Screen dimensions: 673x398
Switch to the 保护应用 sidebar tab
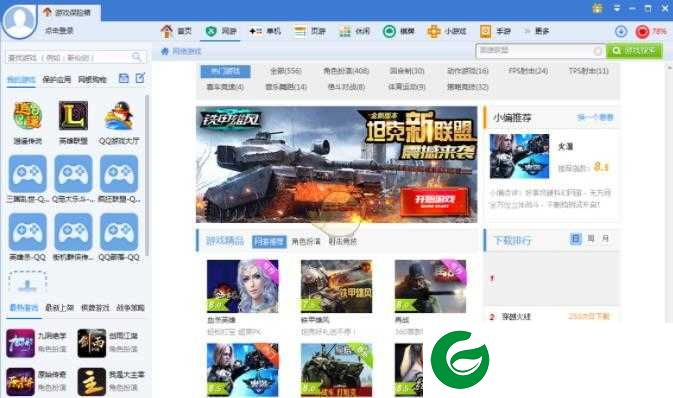[x=56, y=79]
